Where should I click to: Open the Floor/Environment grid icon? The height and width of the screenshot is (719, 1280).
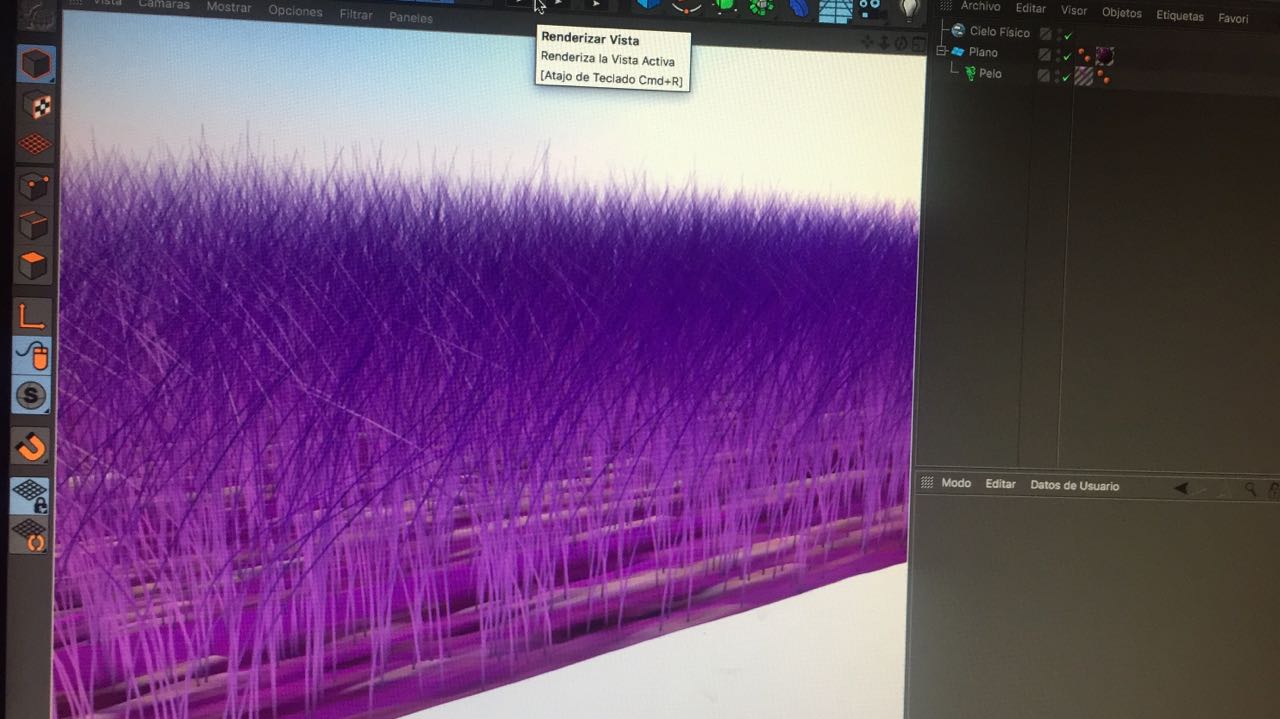835,10
